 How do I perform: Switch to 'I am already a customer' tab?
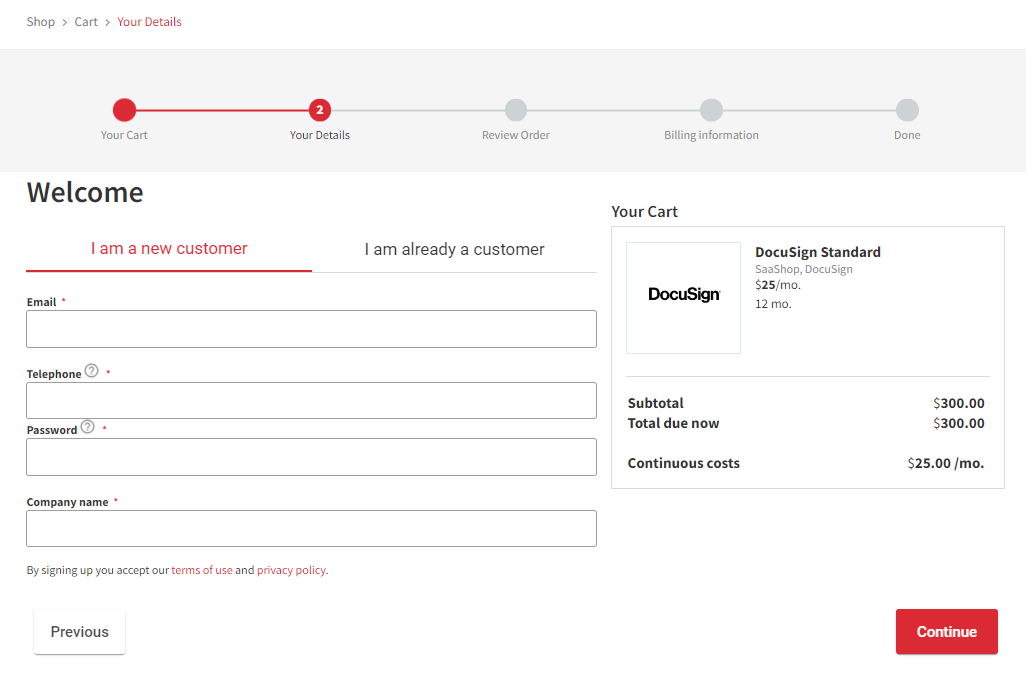tap(454, 249)
